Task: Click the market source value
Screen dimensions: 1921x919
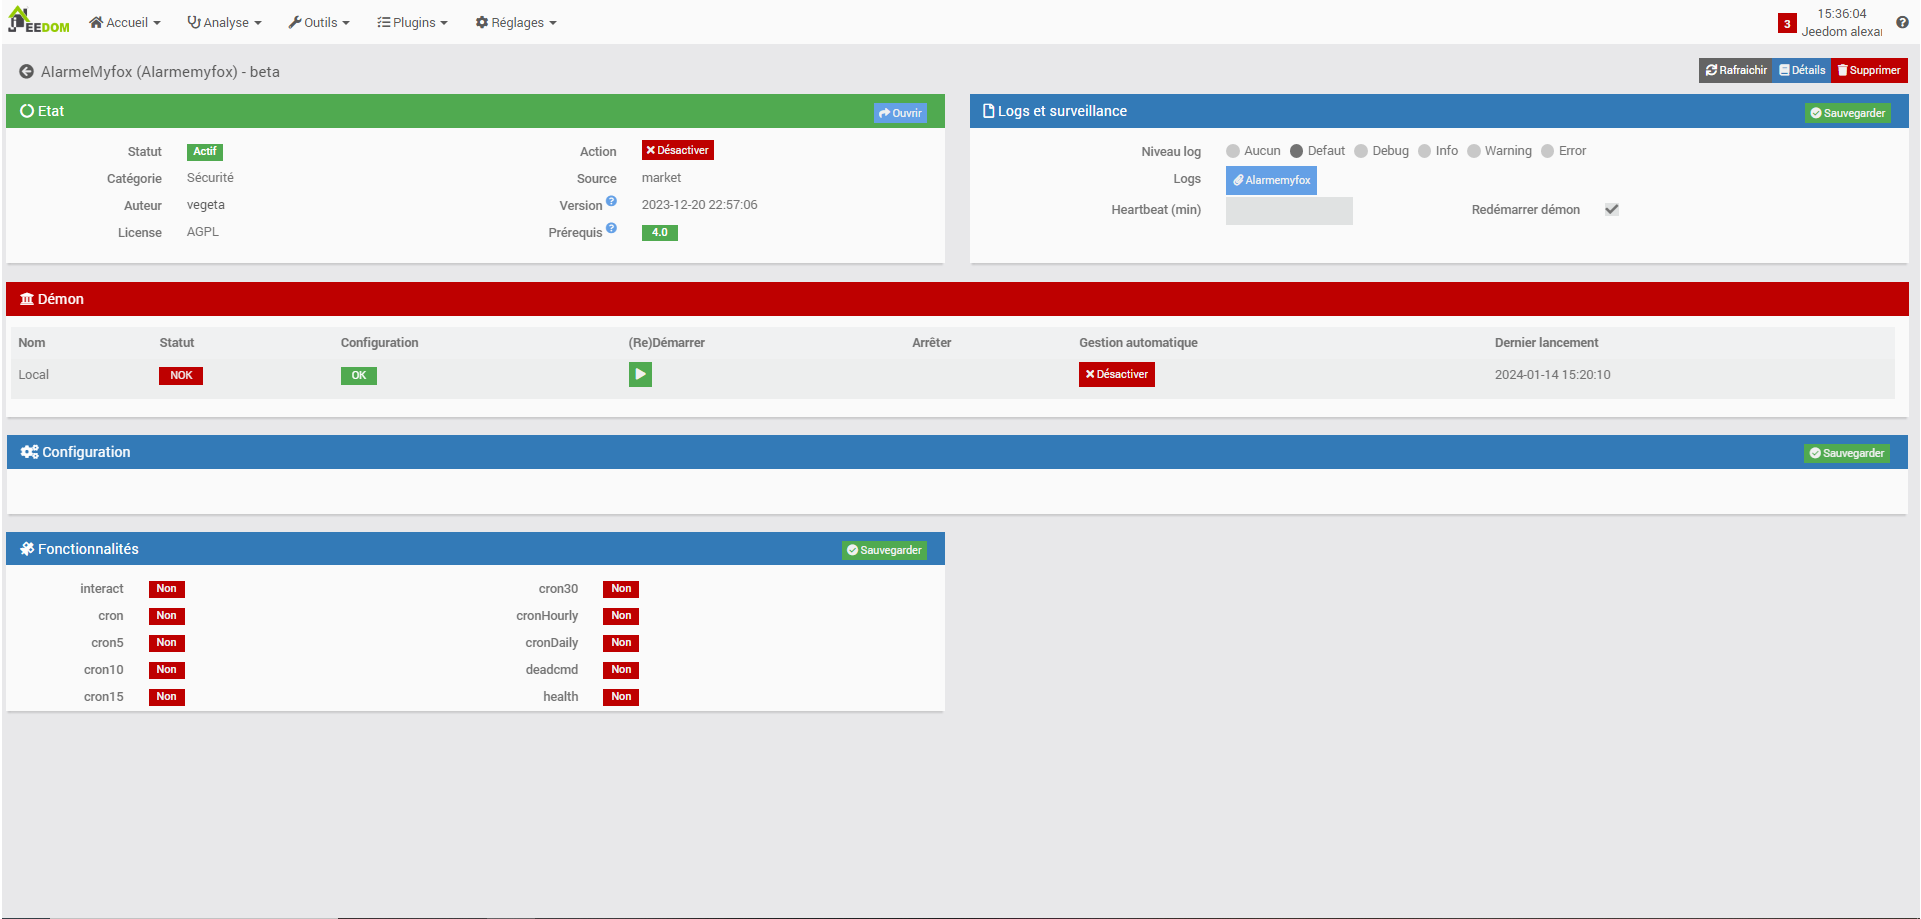Action: [661, 178]
